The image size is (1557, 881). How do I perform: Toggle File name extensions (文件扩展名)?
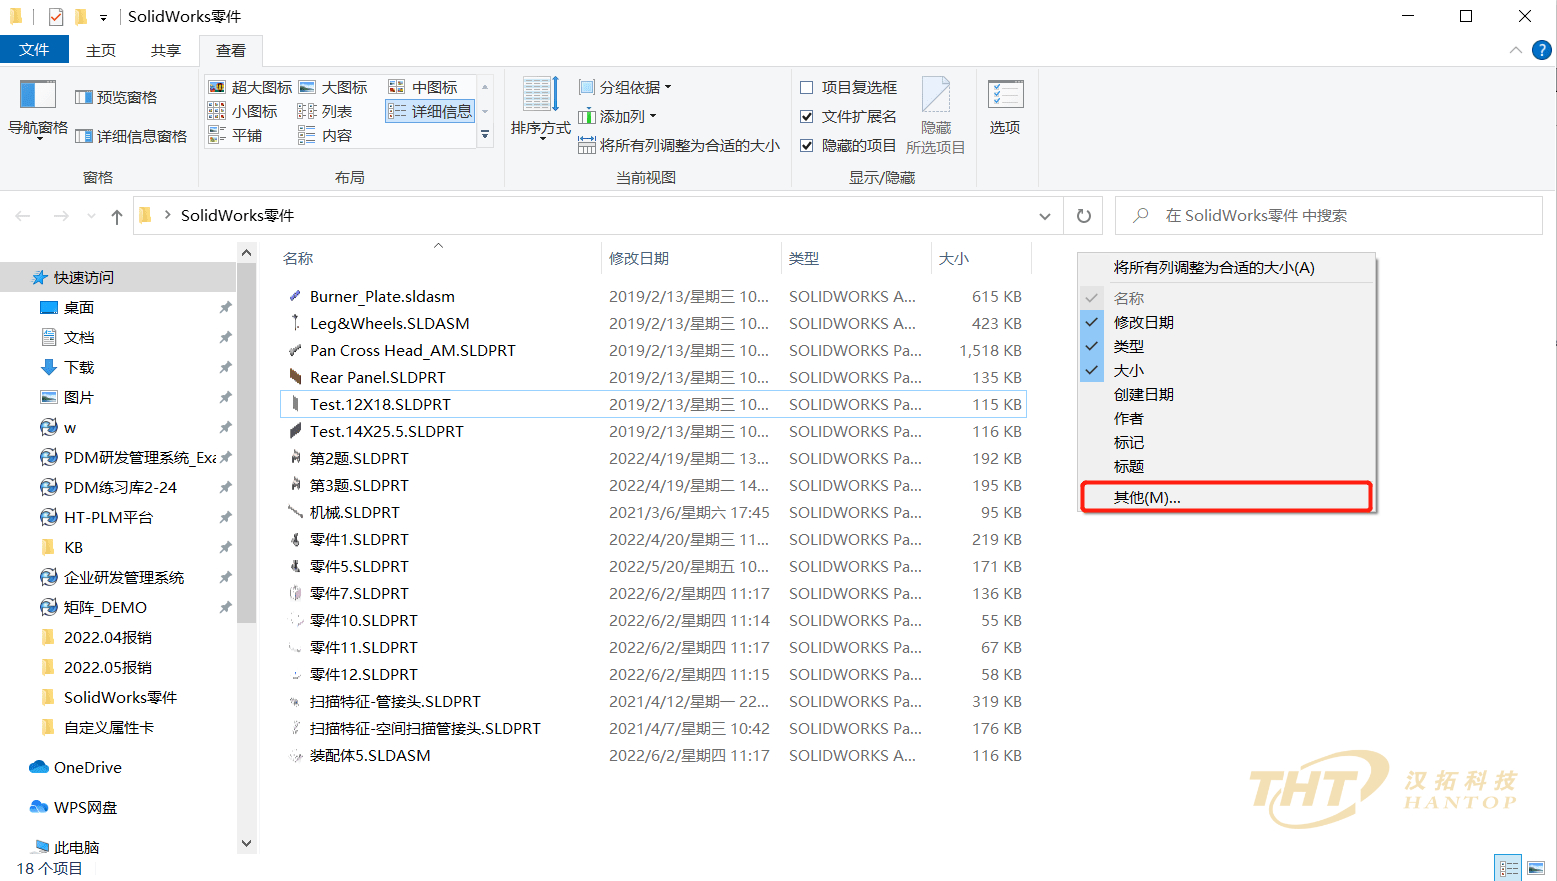click(x=849, y=116)
